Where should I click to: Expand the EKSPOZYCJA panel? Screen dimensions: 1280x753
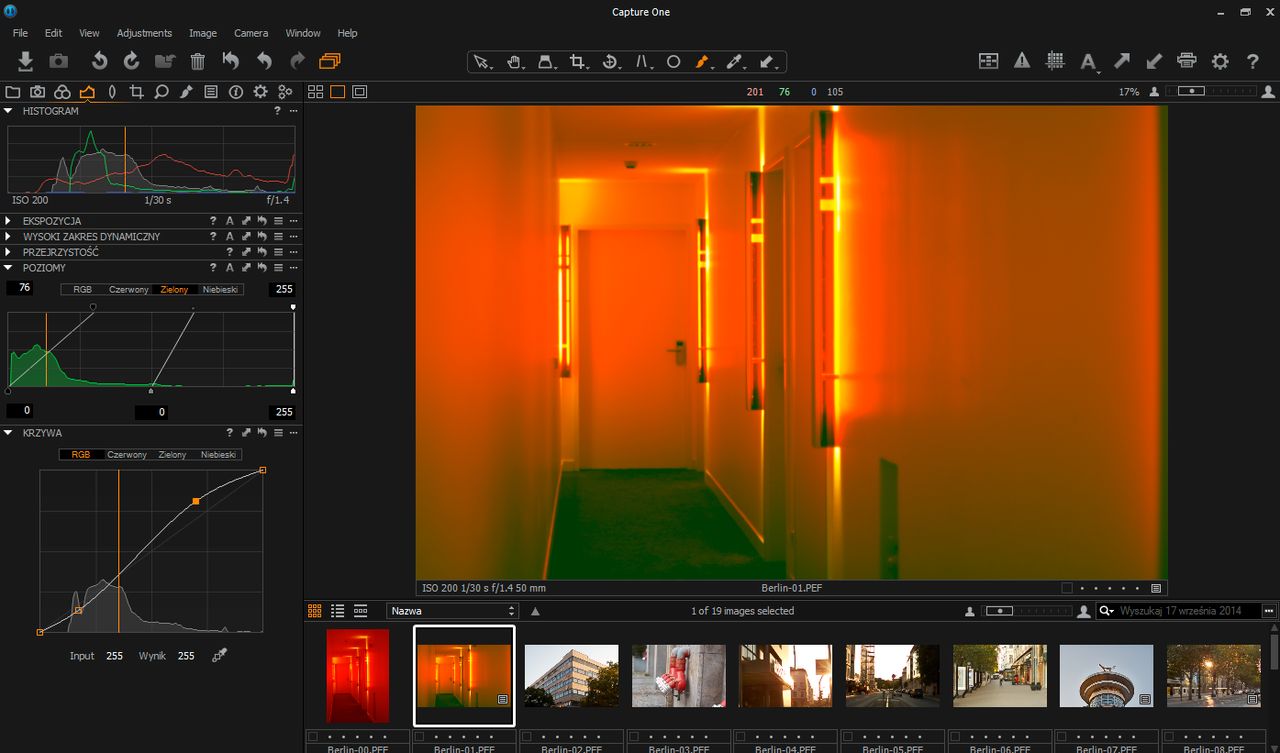(x=9, y=221)
